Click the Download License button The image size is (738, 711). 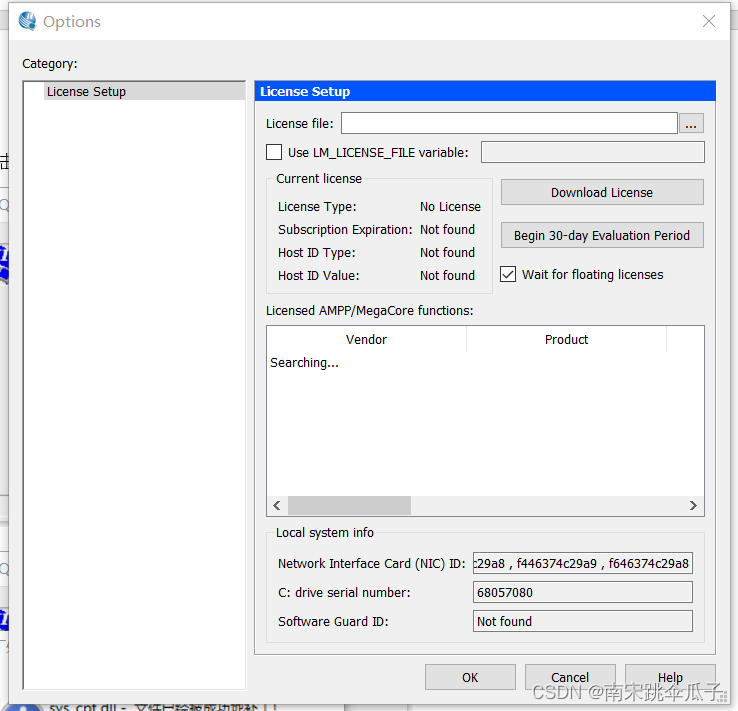coord(602,192)
